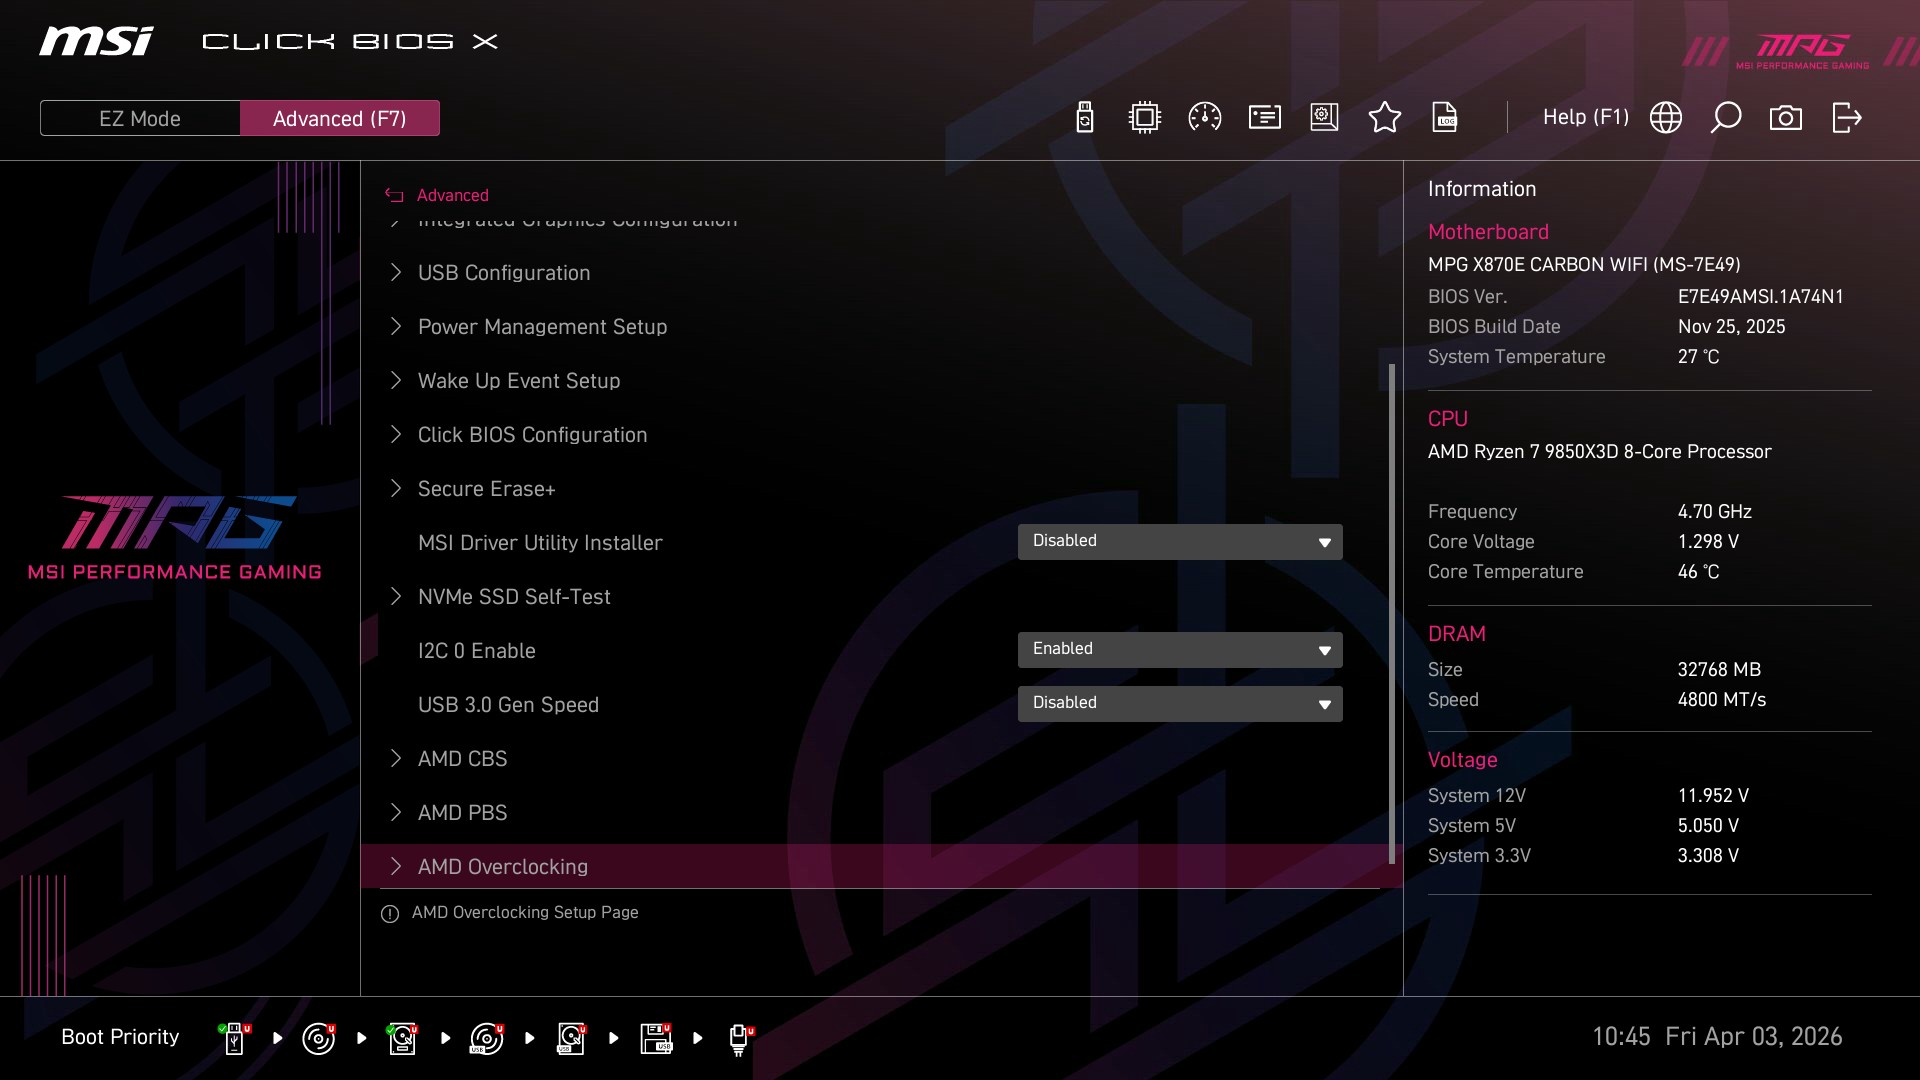Click the exit door icon
This screenshot has height=1080, width=1920.
tap(1846, 118)
